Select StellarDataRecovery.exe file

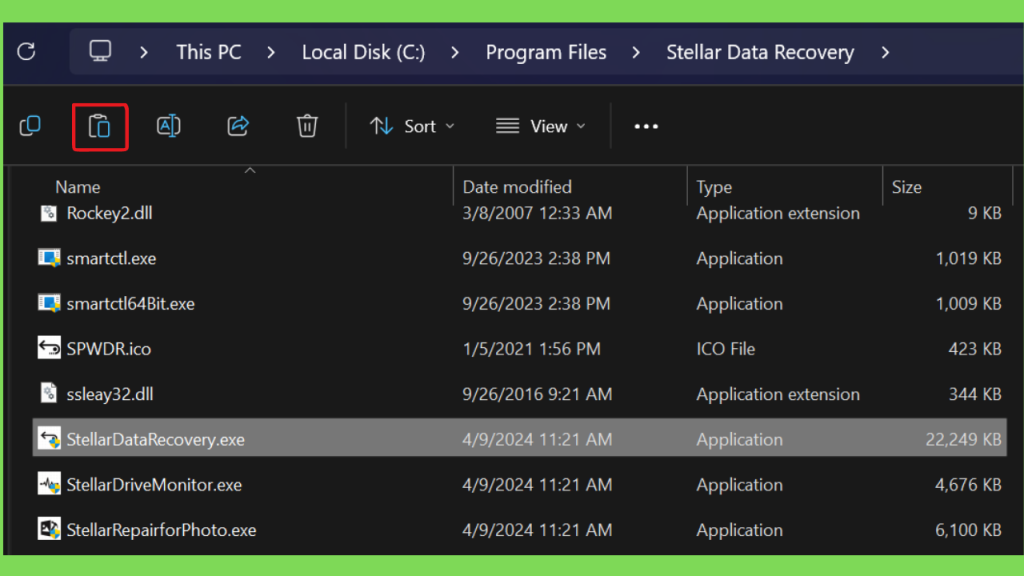click(x=155, y=439)
